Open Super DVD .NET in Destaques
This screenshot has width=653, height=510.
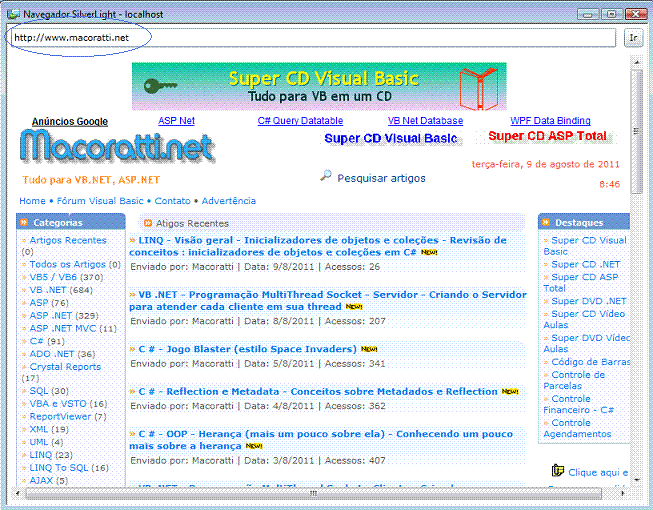(x=589, y=301)
